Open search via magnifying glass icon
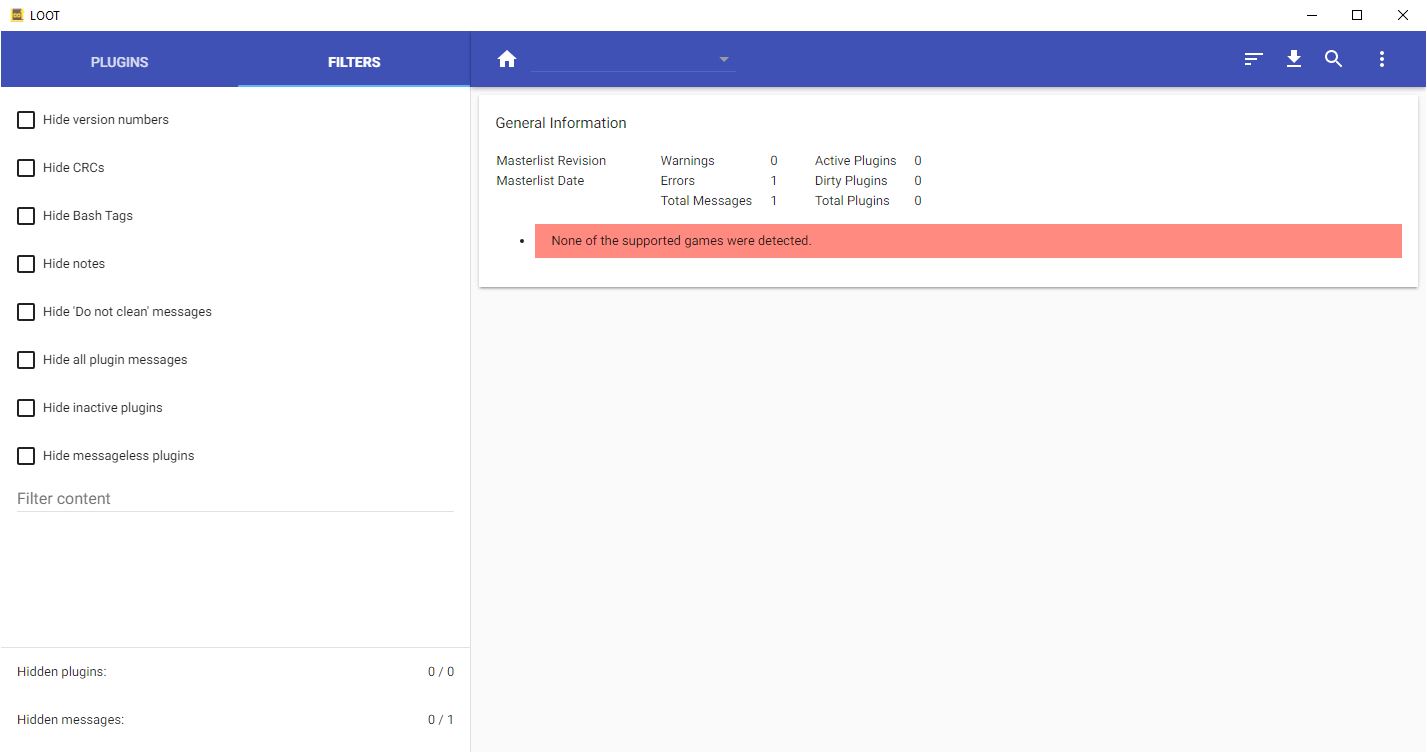1427x753 pixels. coord(1333,59)
